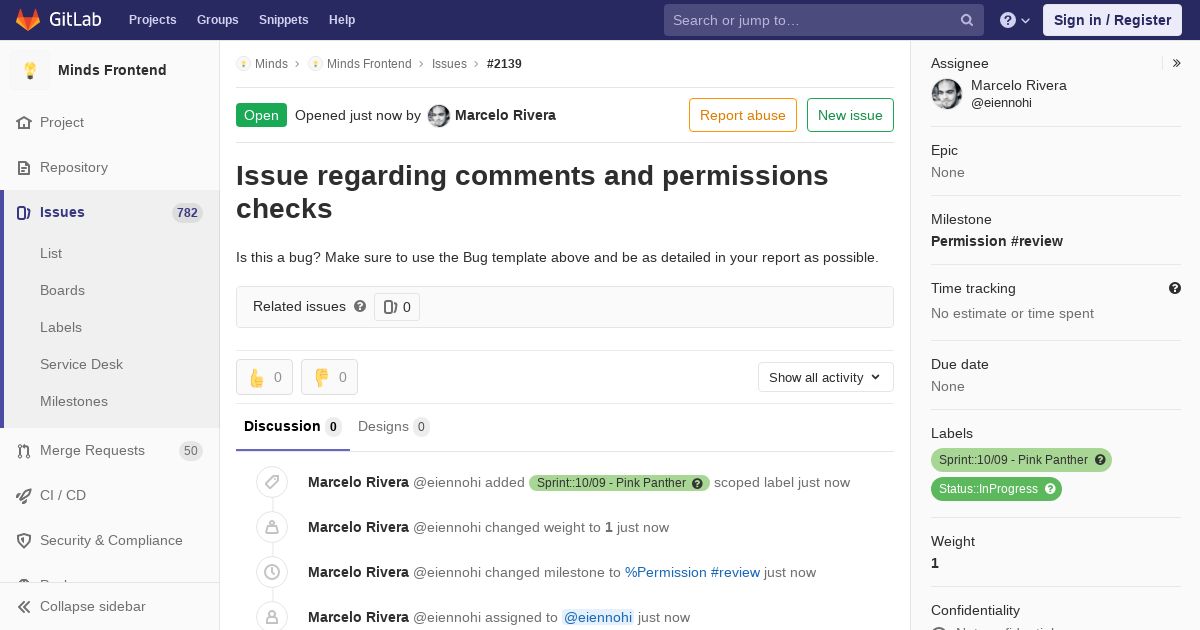Click the Related issues help icon
This screenshot has width=1200, height=630.
click(360, 306)
